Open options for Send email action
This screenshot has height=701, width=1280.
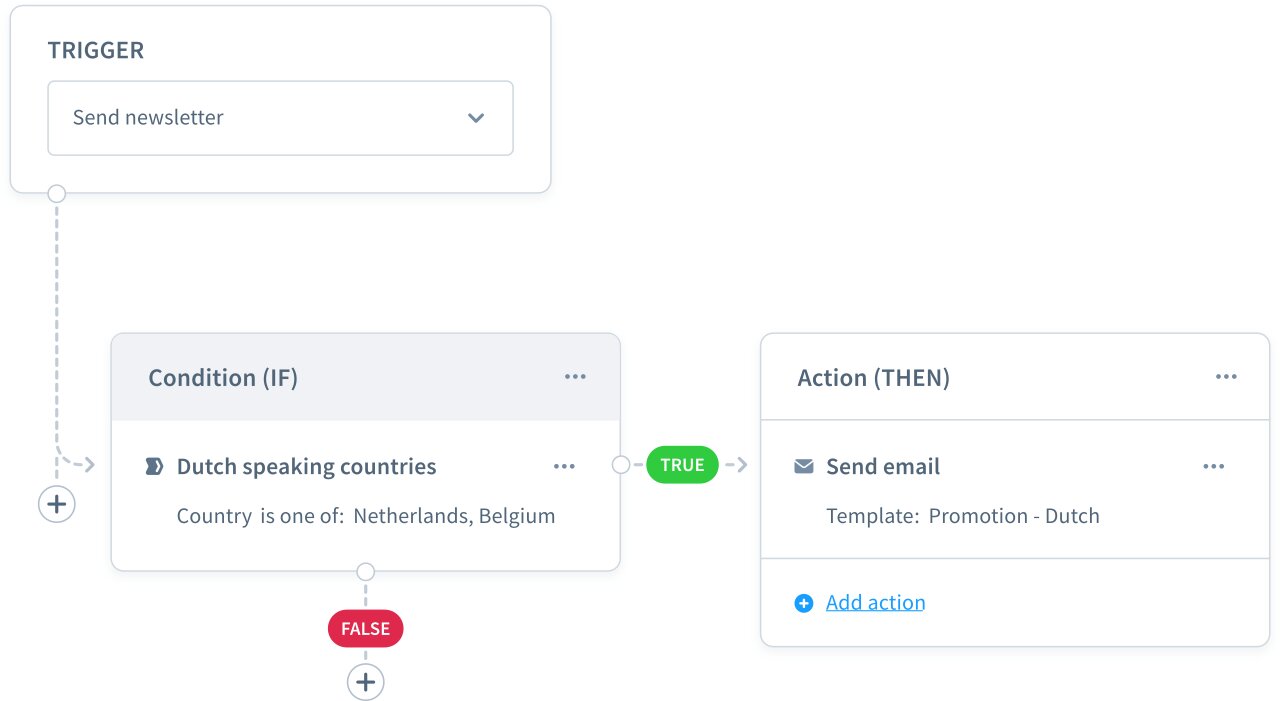(x=1214, y=466)
